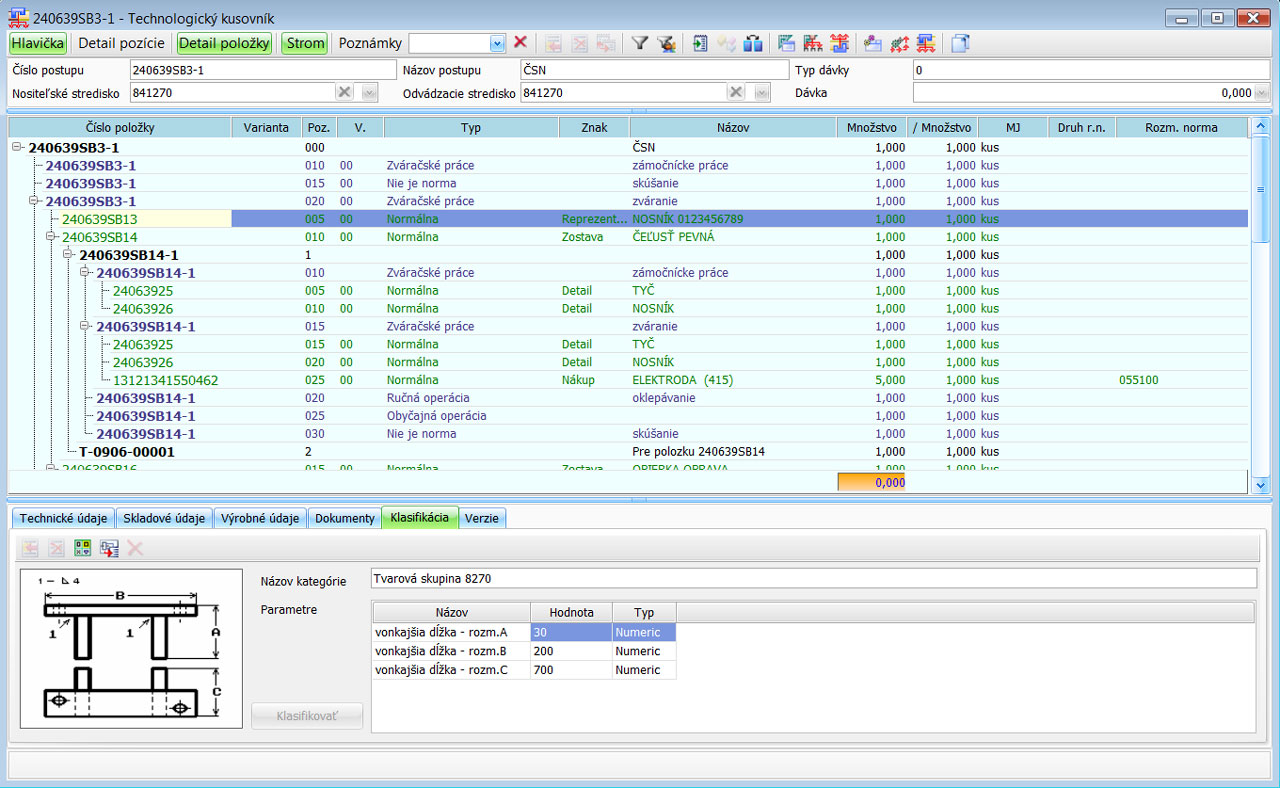This screenshot has width=1280, height=788.
Task: Click the Názov postupu input field
Action: click(654, 70)
